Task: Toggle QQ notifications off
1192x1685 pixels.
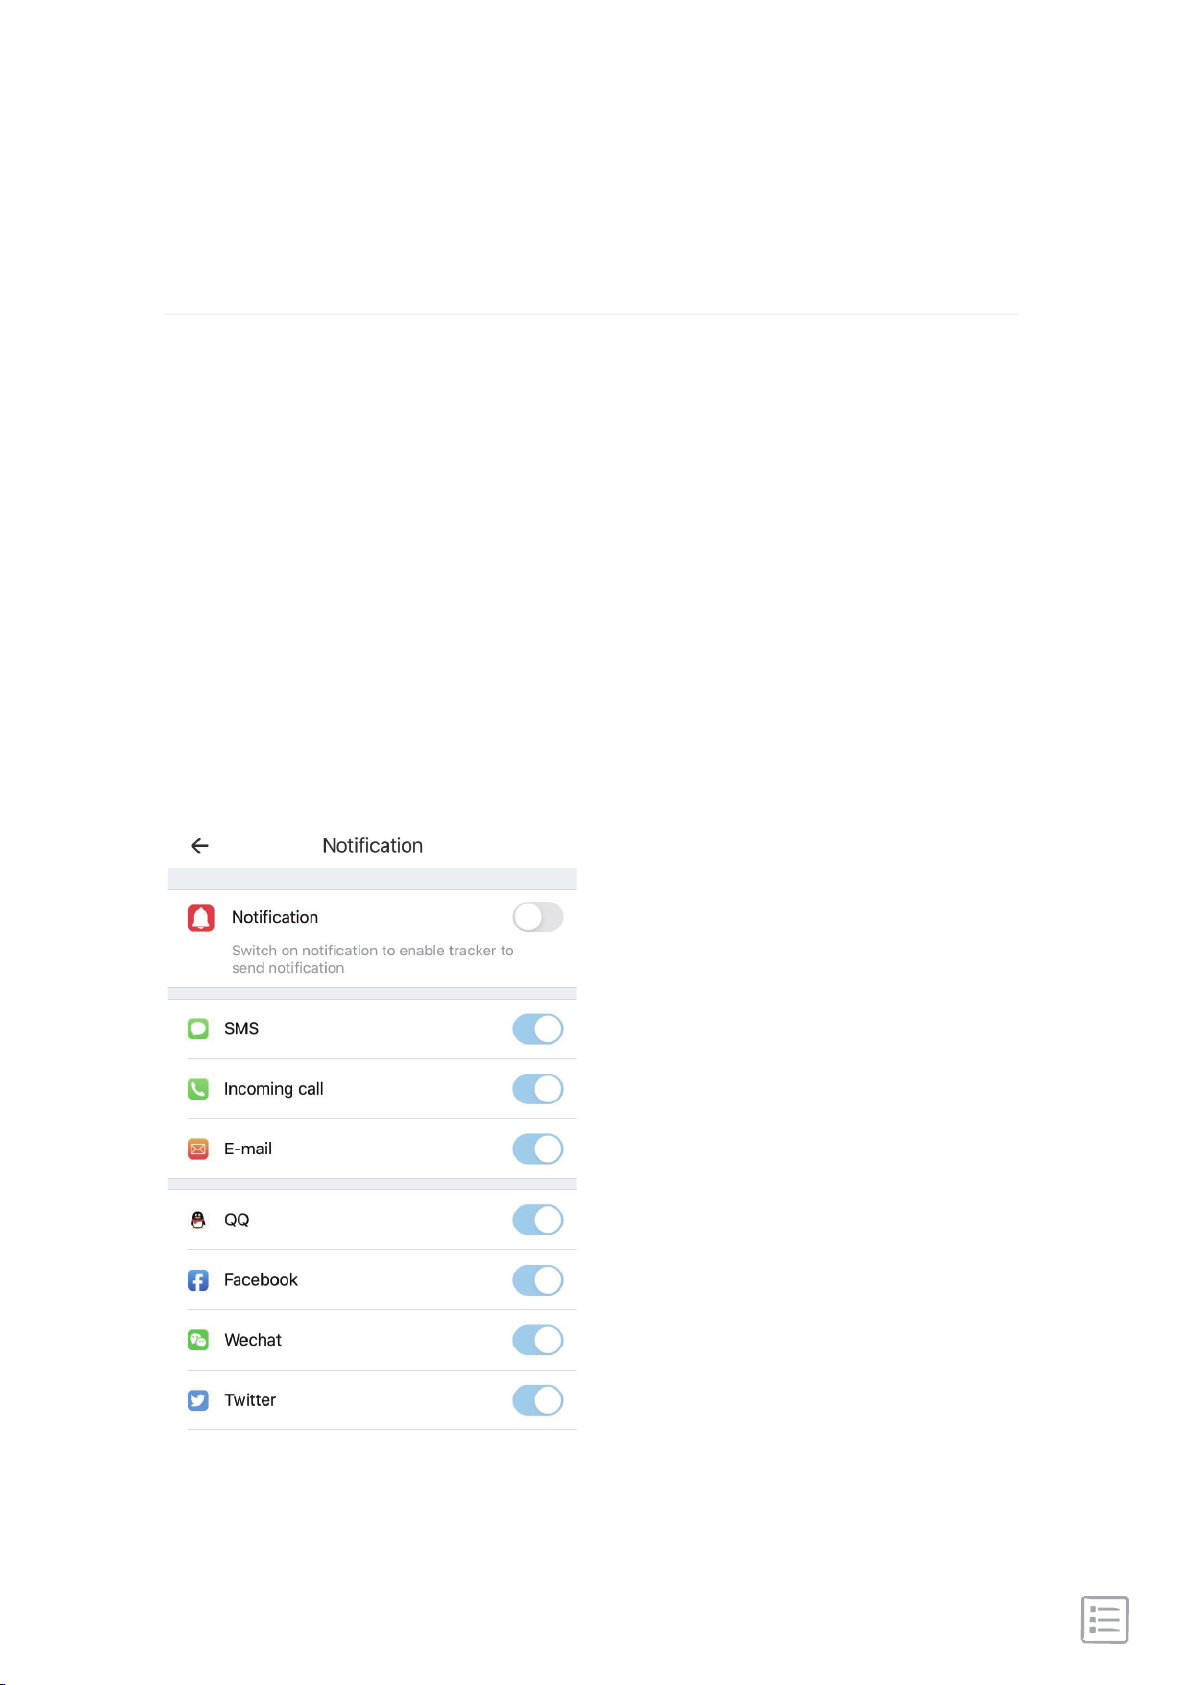Action: tap(538, 1220)
